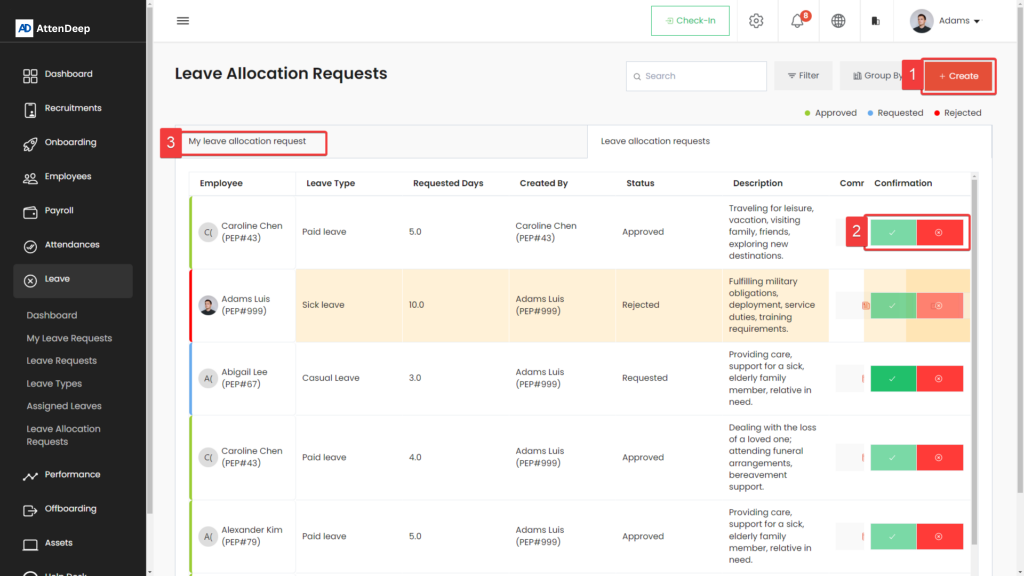Viewport: 1024px width, 576px height.
Task: Click the globe language icon
Action: (838, 21)
